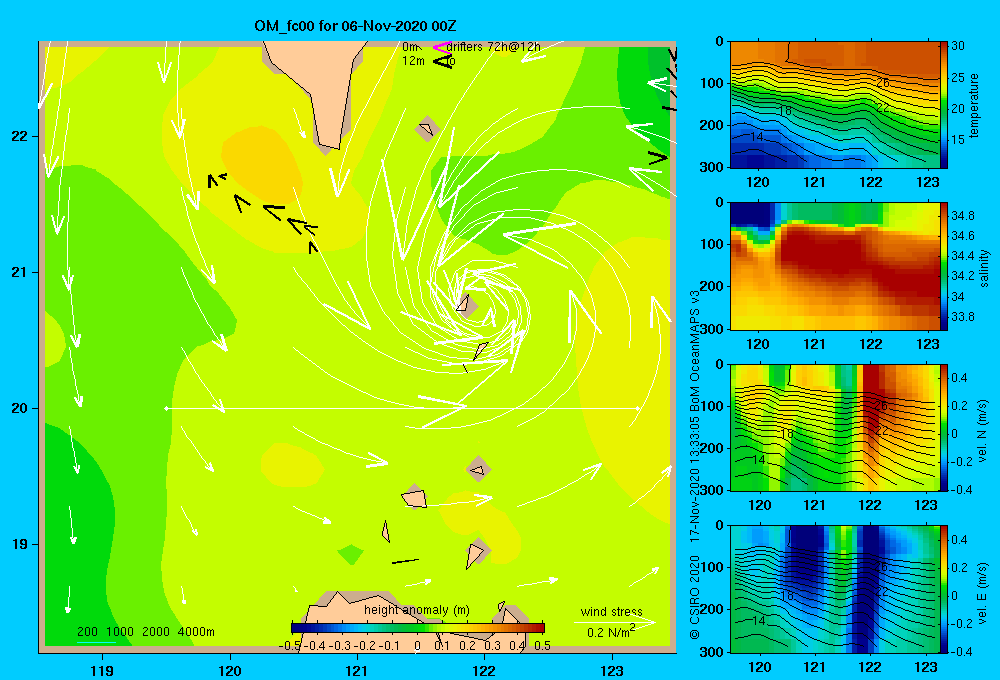Click the 'drifters 72h@12h' legend text
The height and width of the screenshot is (680, 1000).
click(493, 47)
